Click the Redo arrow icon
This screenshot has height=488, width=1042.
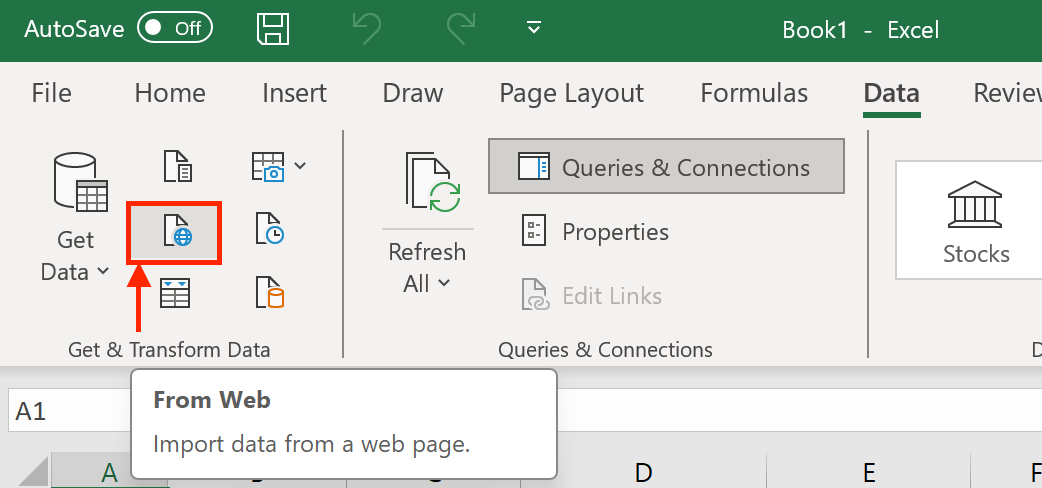click(461, 29)
